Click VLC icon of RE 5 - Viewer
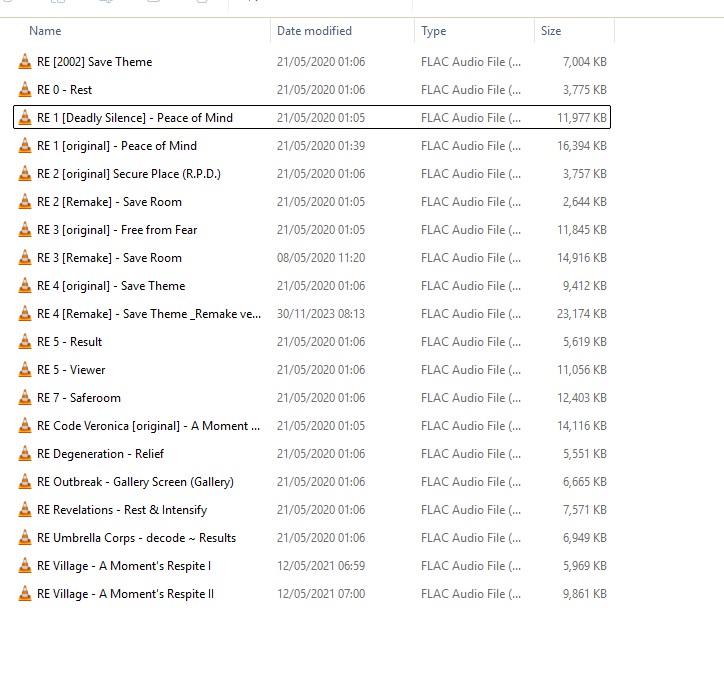The image size is (724, 678). (24, 370)
